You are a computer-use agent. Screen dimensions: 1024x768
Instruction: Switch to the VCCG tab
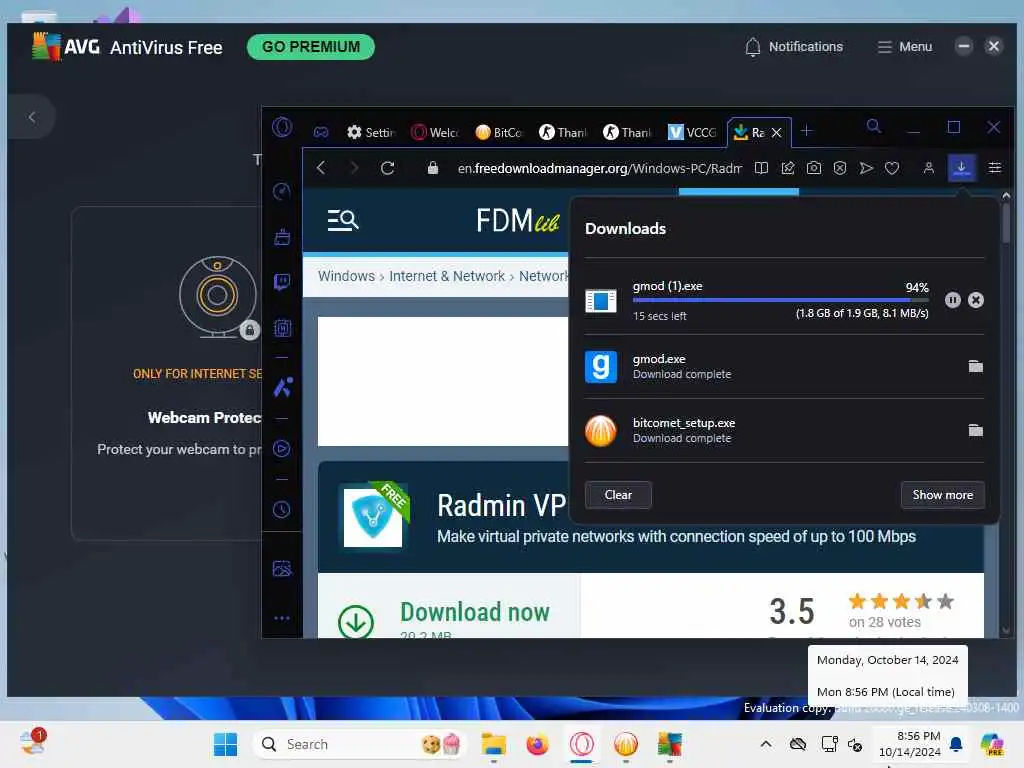(692, 133)
